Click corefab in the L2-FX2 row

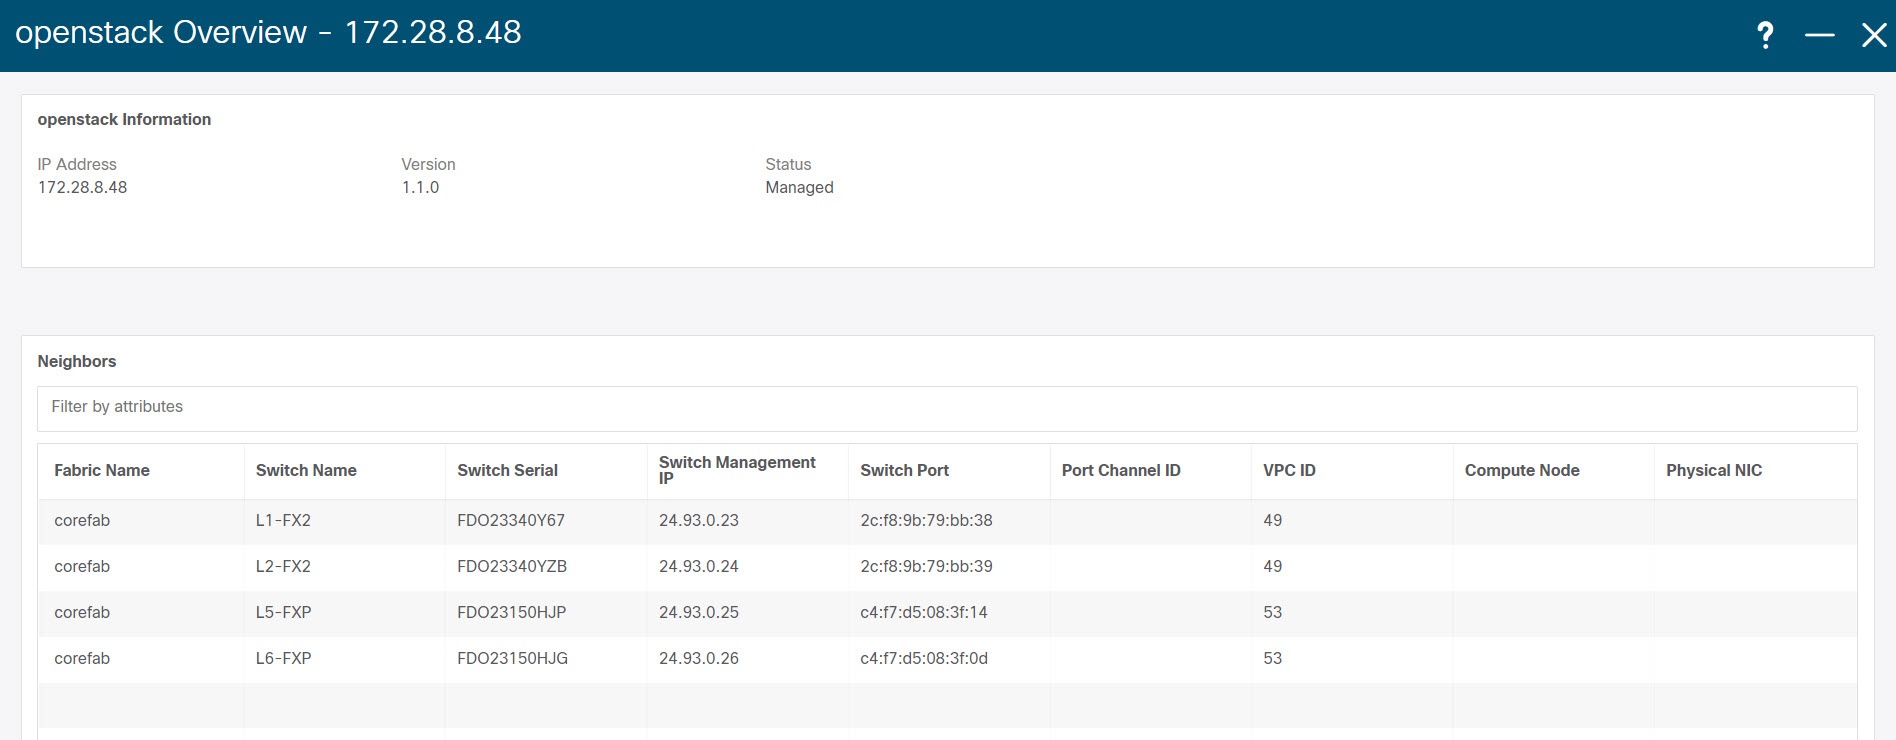(82, 567)
